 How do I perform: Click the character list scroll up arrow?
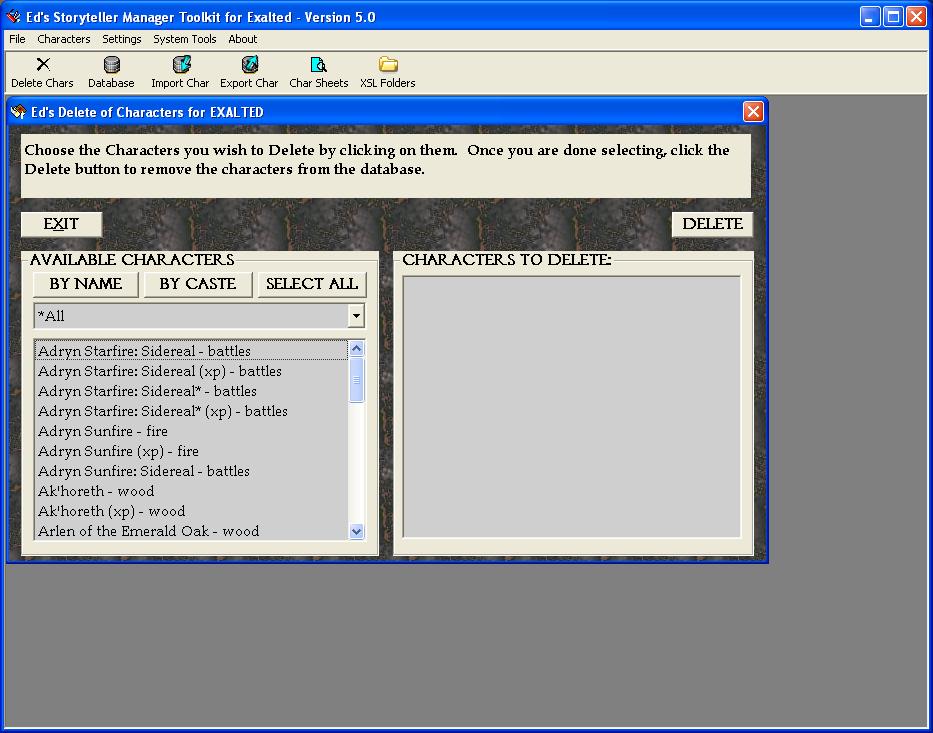pyautogui.click(x=356, y=349)
